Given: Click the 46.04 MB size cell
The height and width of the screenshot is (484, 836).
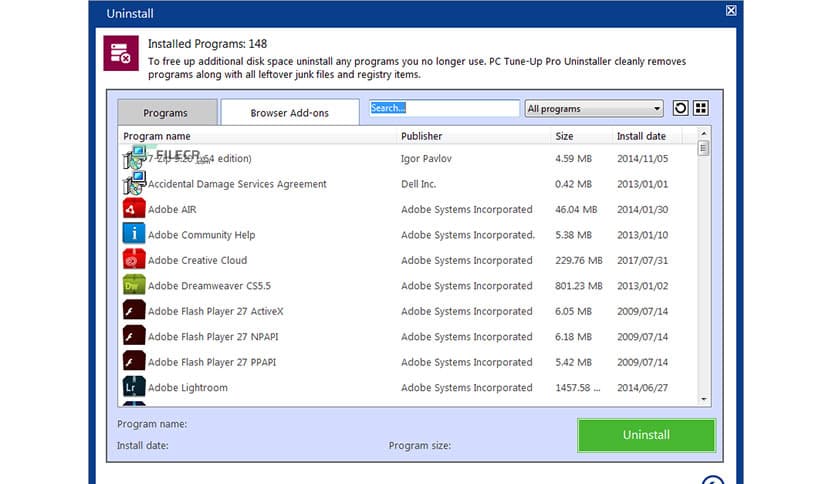Looking at the screenshot, I should click(x=576, y=209).
